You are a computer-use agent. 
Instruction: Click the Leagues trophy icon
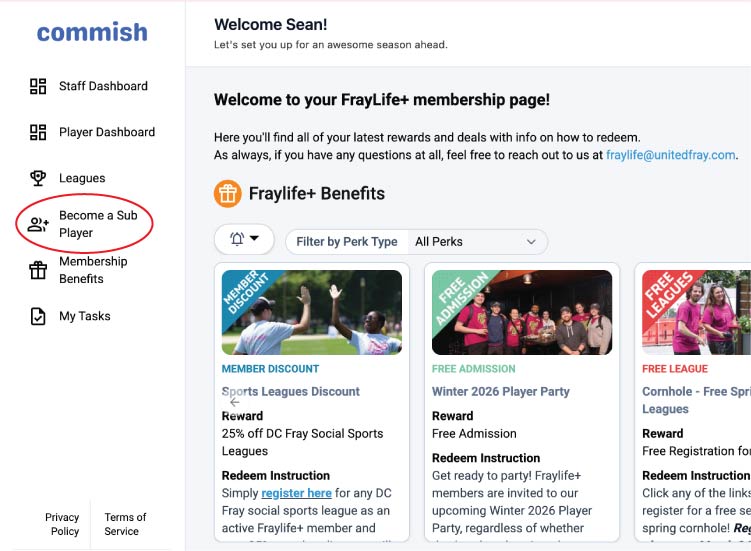point(38,178)
